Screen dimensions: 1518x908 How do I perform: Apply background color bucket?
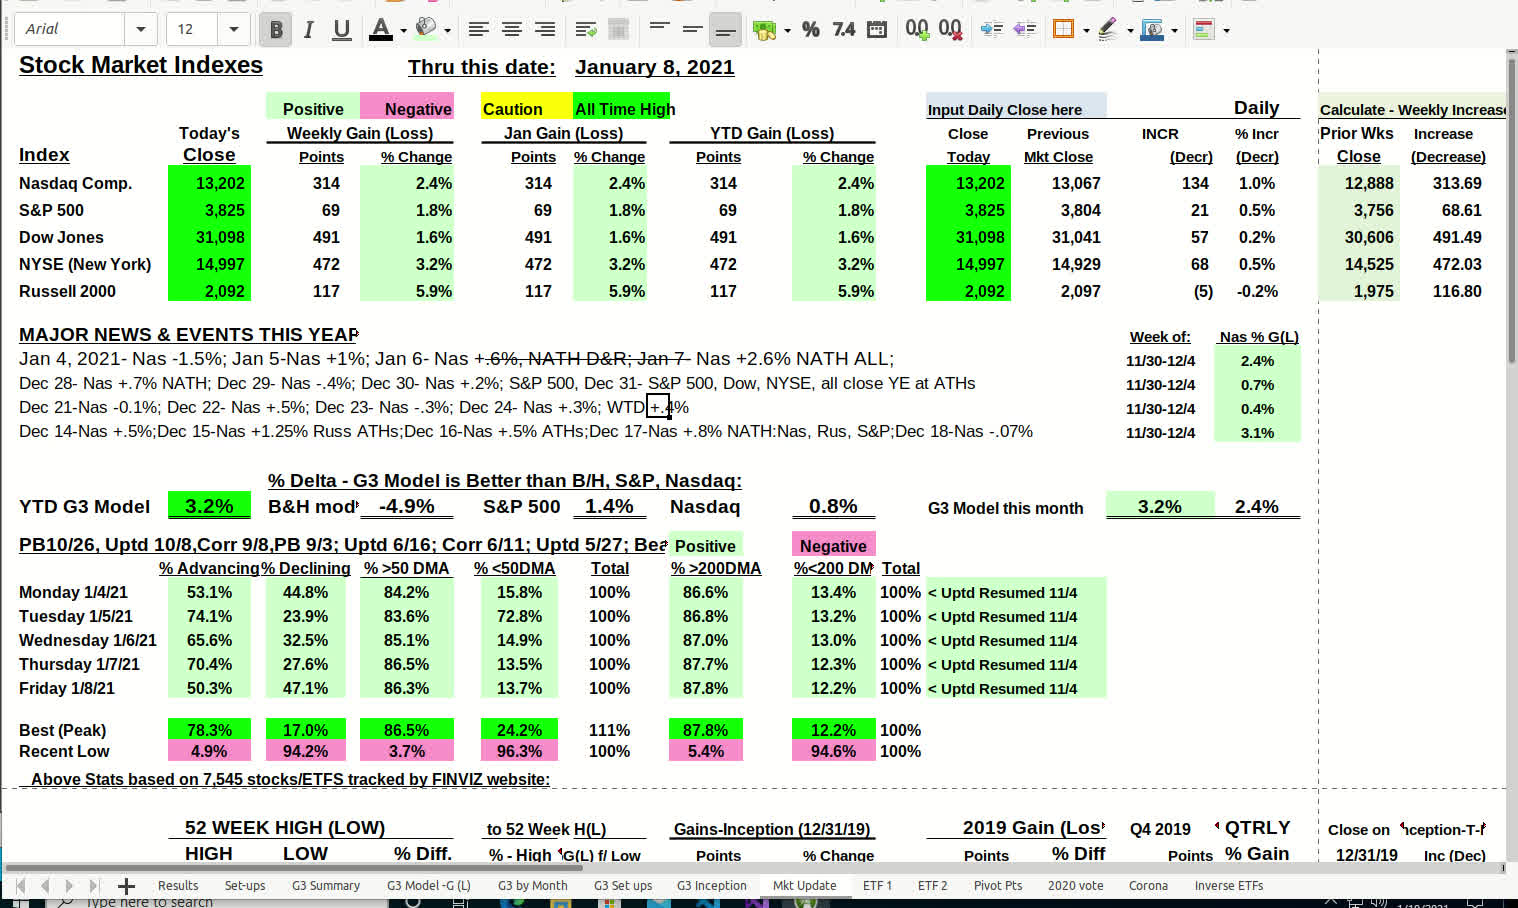click(x=426, y=30)
